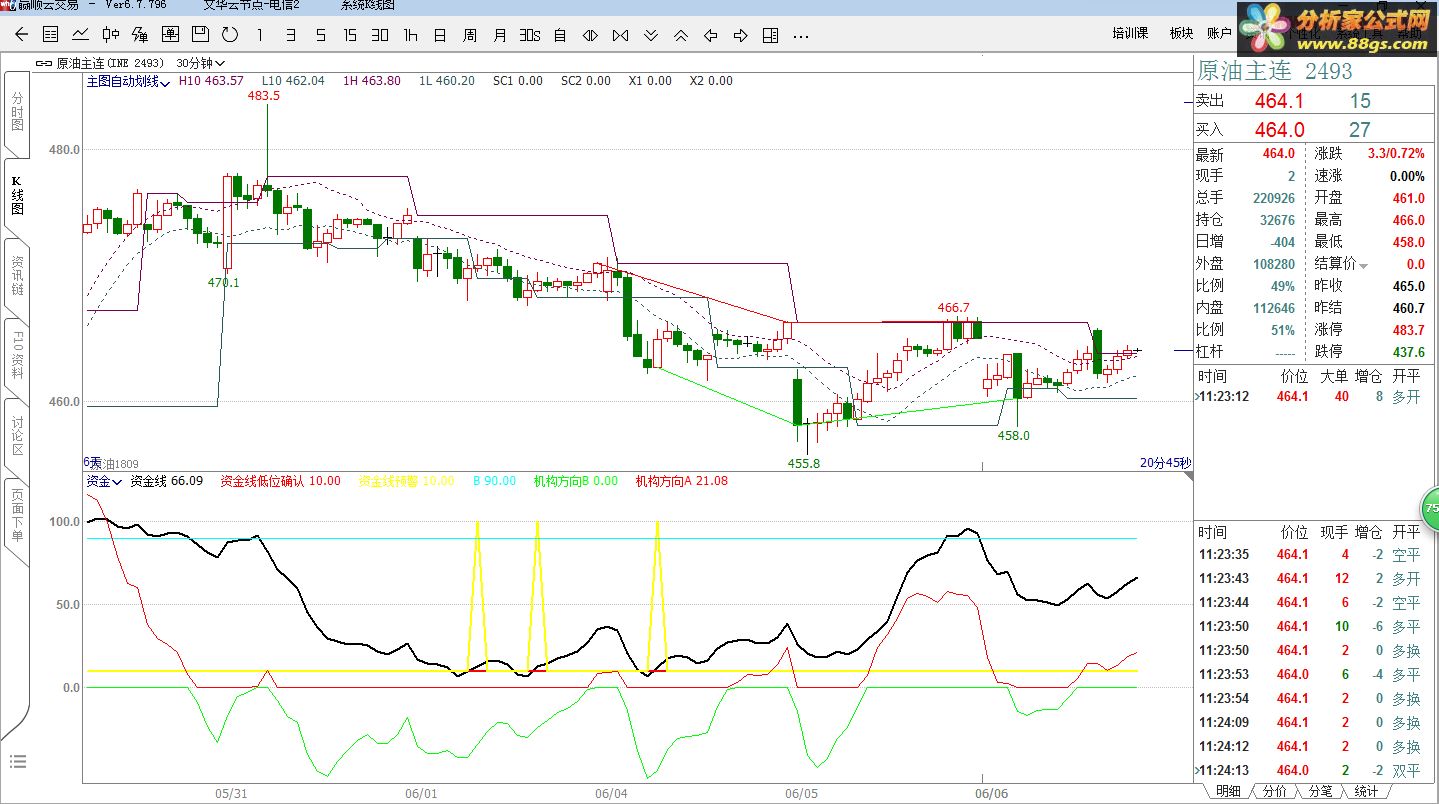Open the 讨论区 side tab
The width and height of the screenshot is (1439, 804).
point(16,436)
